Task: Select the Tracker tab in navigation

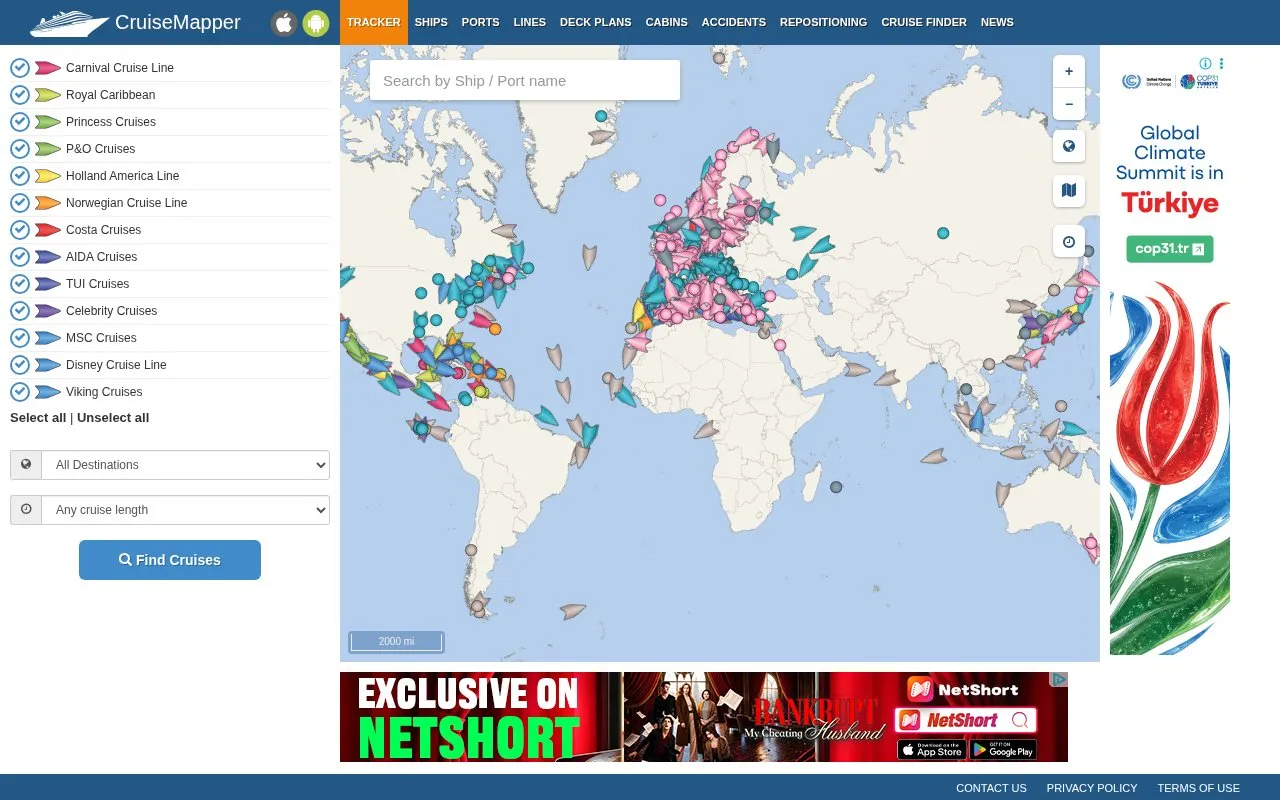Action: (x=374, y=22)
